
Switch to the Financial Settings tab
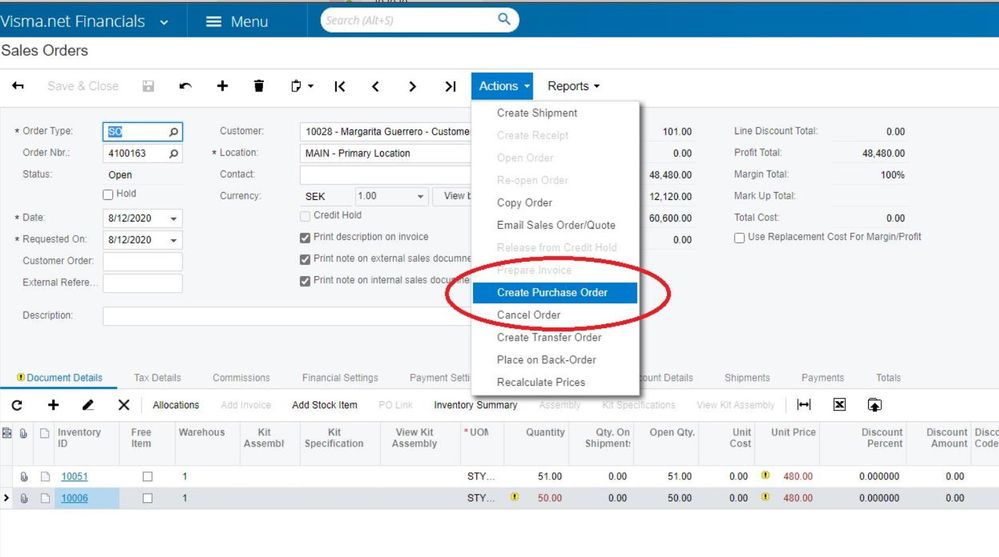340,378
